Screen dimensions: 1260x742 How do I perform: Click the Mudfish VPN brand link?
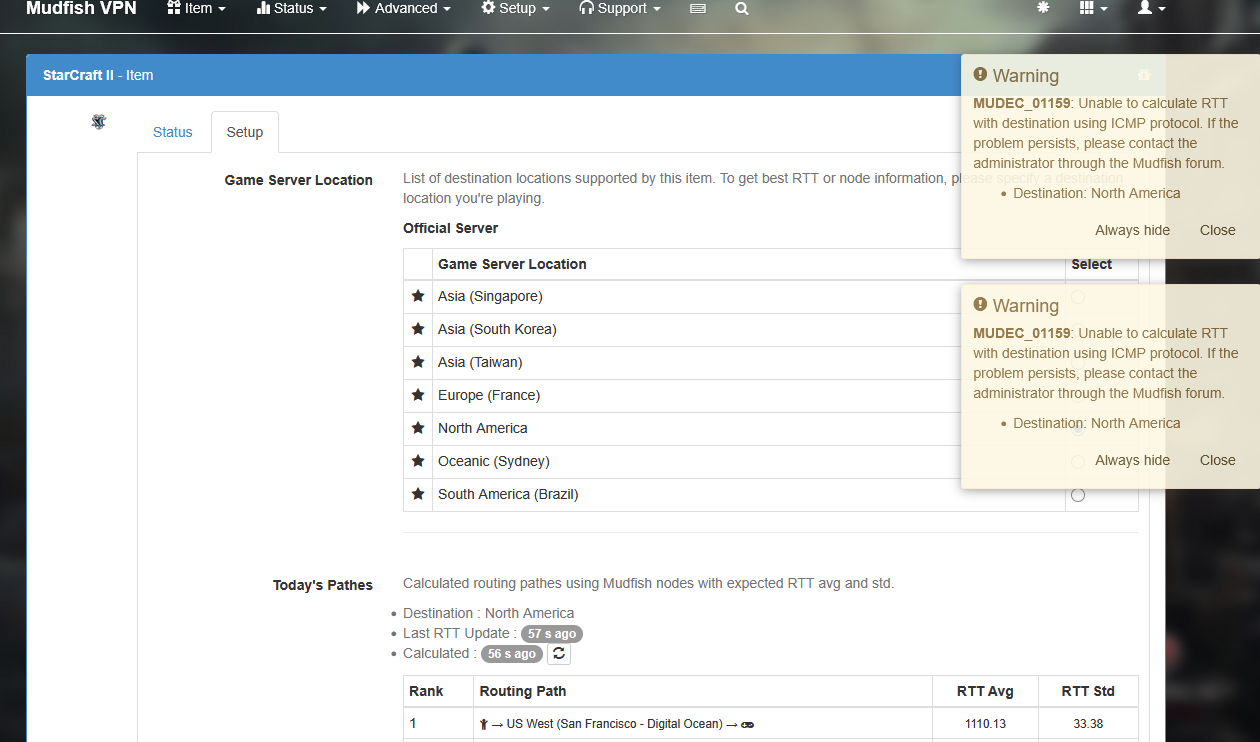pyautogui.click(x=81, y=8)
